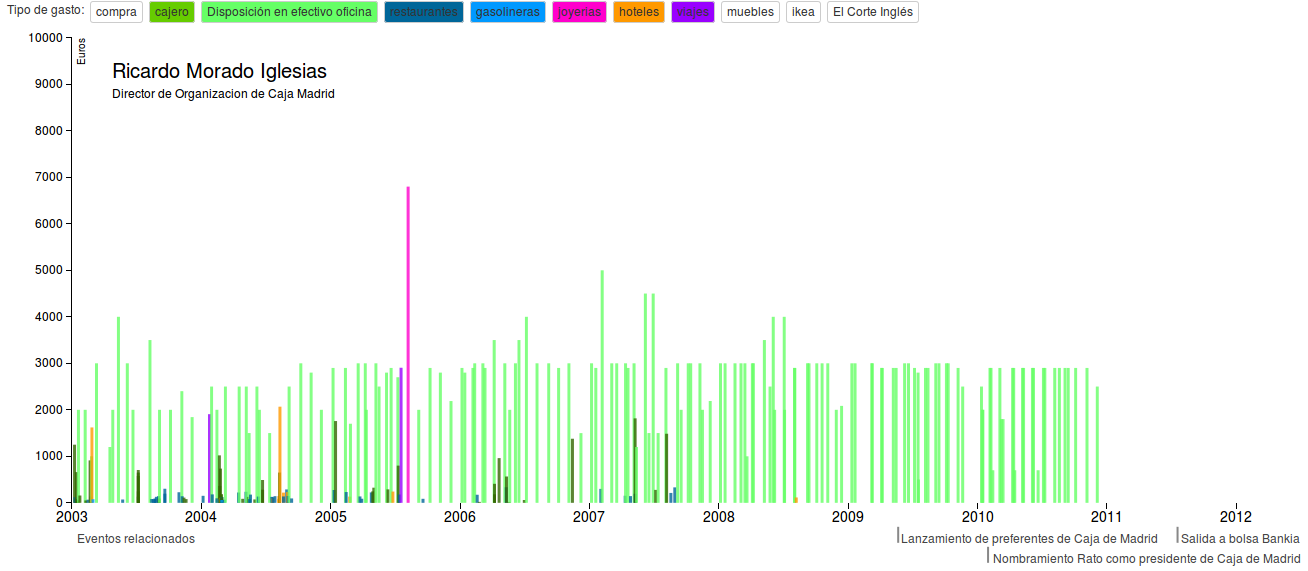Toggle the green 'cajero' filter

click(172, 12)
